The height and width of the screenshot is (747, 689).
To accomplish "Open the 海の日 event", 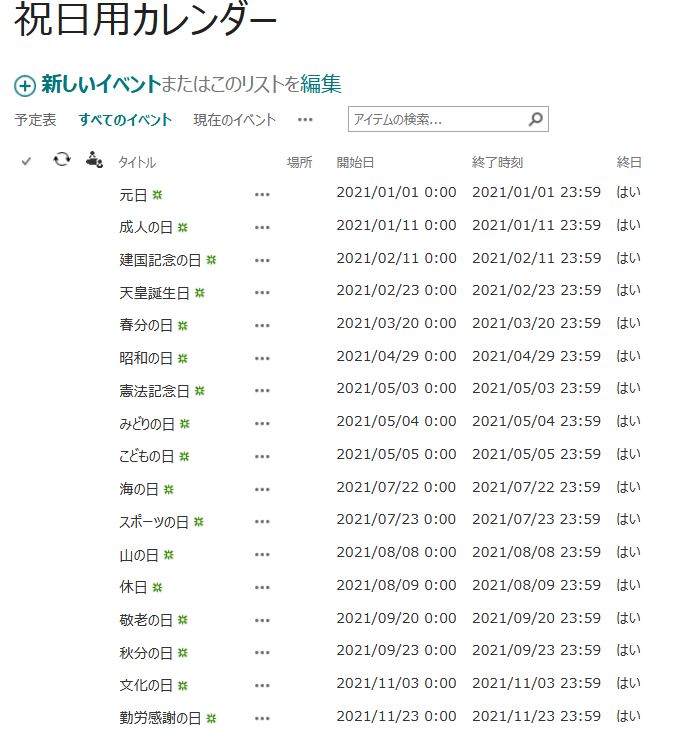I will (x=139, y=490).
